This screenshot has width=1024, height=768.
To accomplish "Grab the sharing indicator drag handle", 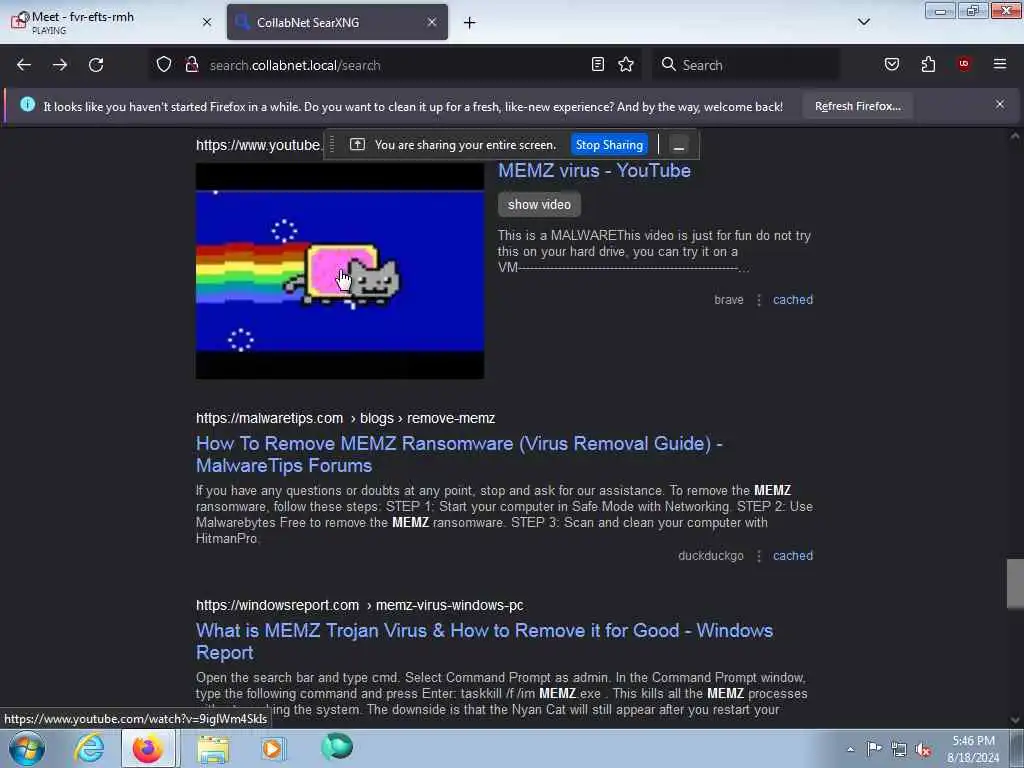I will coord(332,144).
